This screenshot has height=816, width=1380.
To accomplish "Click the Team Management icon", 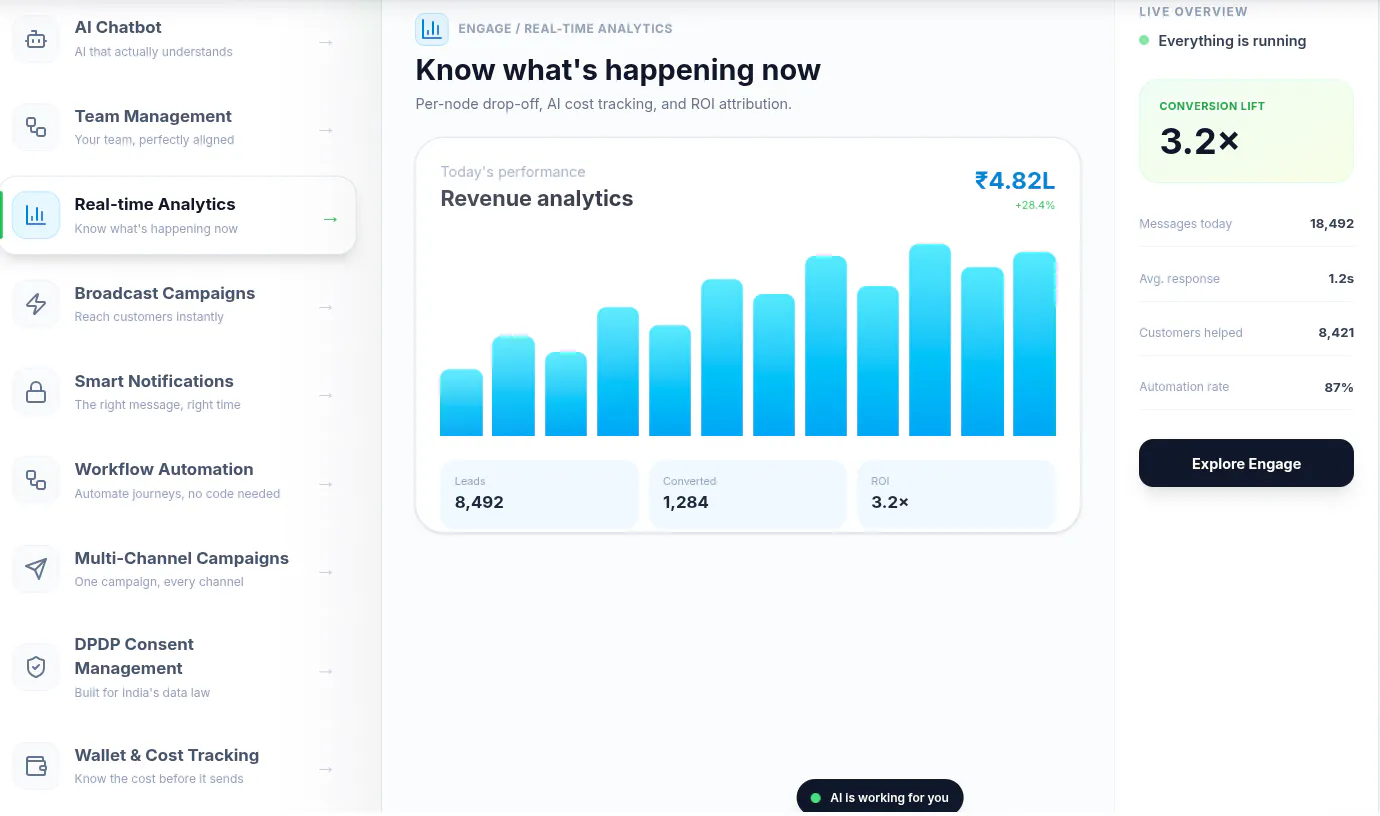I will coord(36,127).
